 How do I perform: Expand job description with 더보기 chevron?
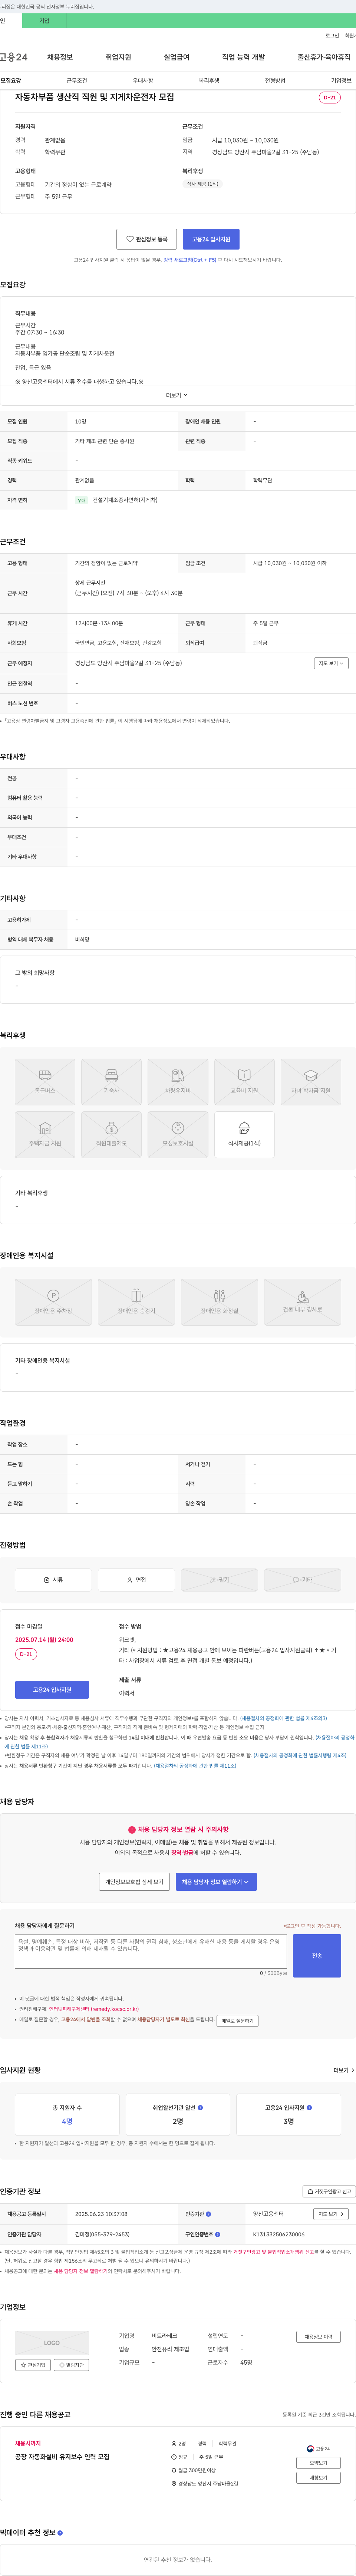pyautogui.click(x=177, y=395)
